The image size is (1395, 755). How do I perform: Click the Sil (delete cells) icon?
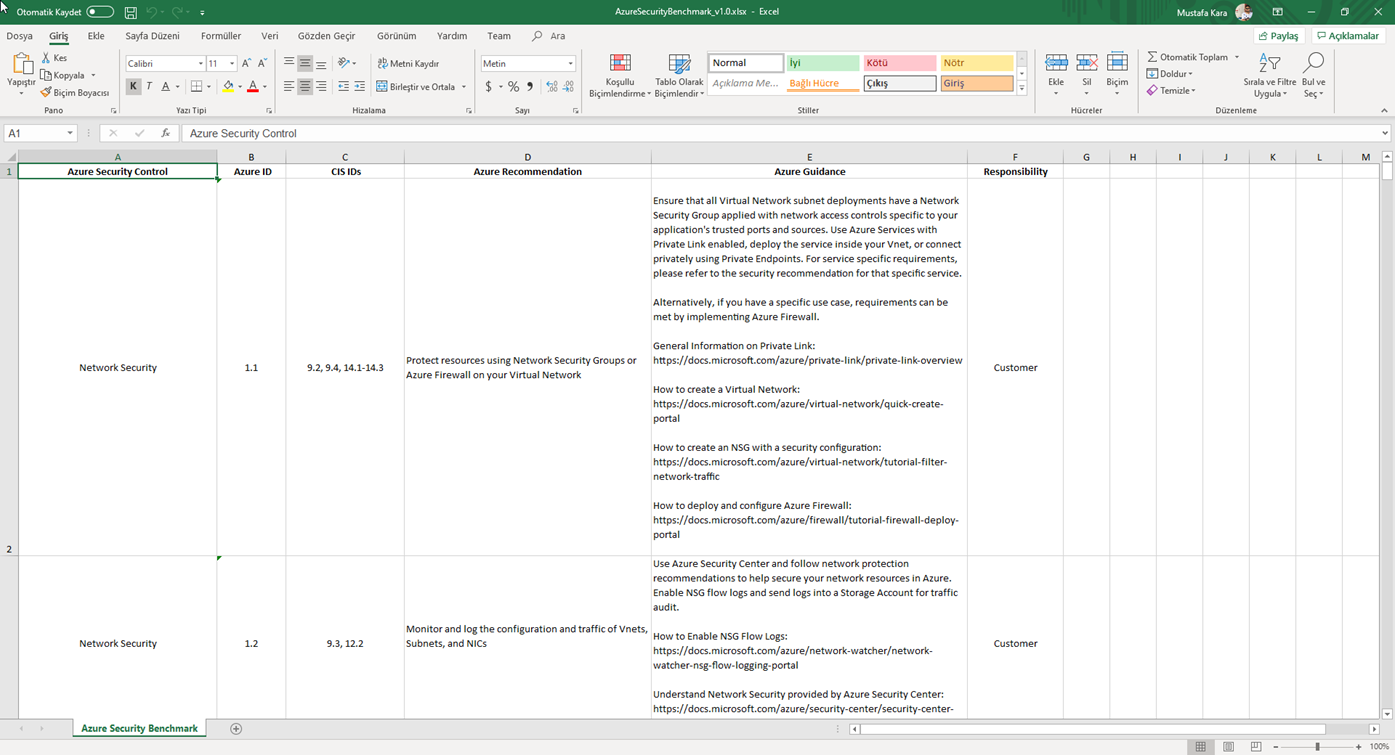(1087, 64)
